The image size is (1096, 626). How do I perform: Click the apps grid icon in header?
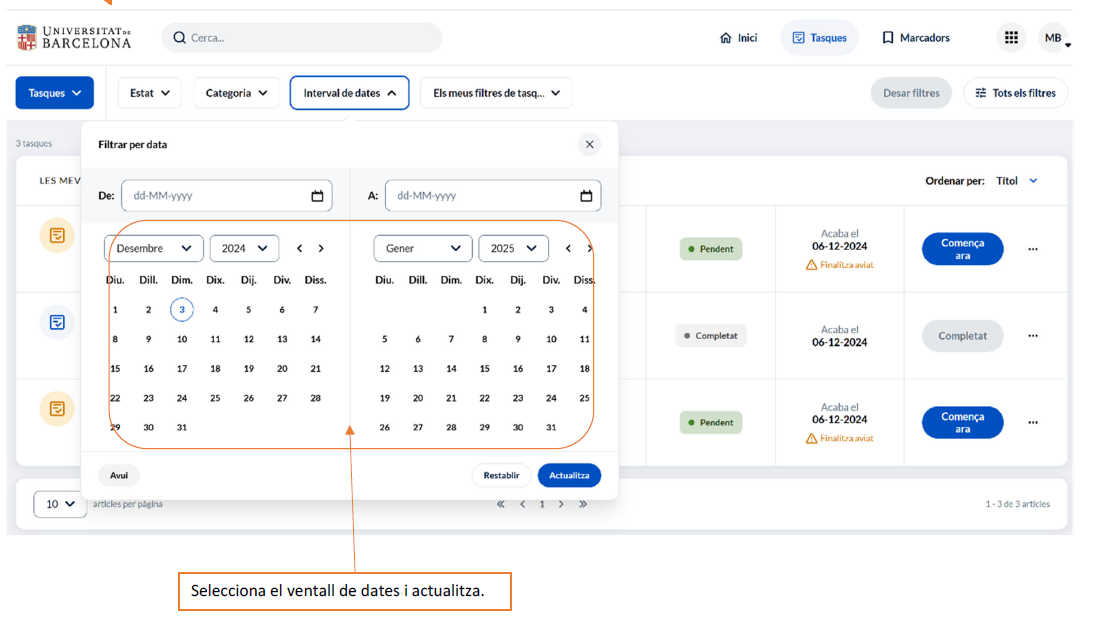tap(1011, 38)
